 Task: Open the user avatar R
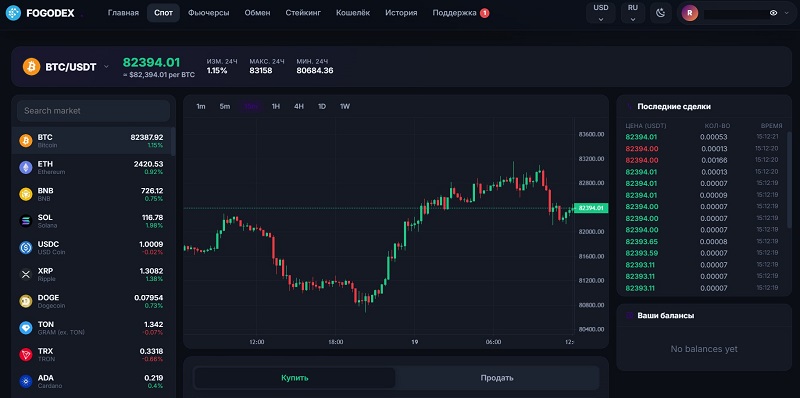pos(690,13)
